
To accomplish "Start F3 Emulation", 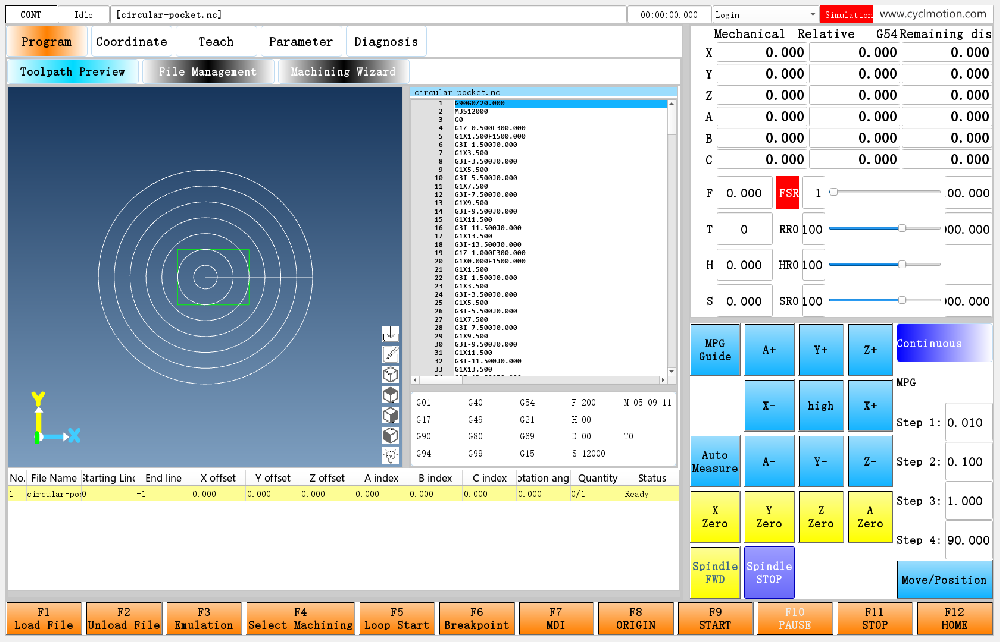I will pos(204,618).
